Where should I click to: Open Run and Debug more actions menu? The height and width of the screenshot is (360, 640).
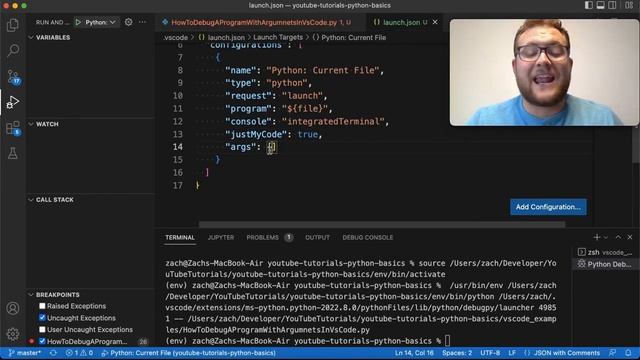coord(142,22)
